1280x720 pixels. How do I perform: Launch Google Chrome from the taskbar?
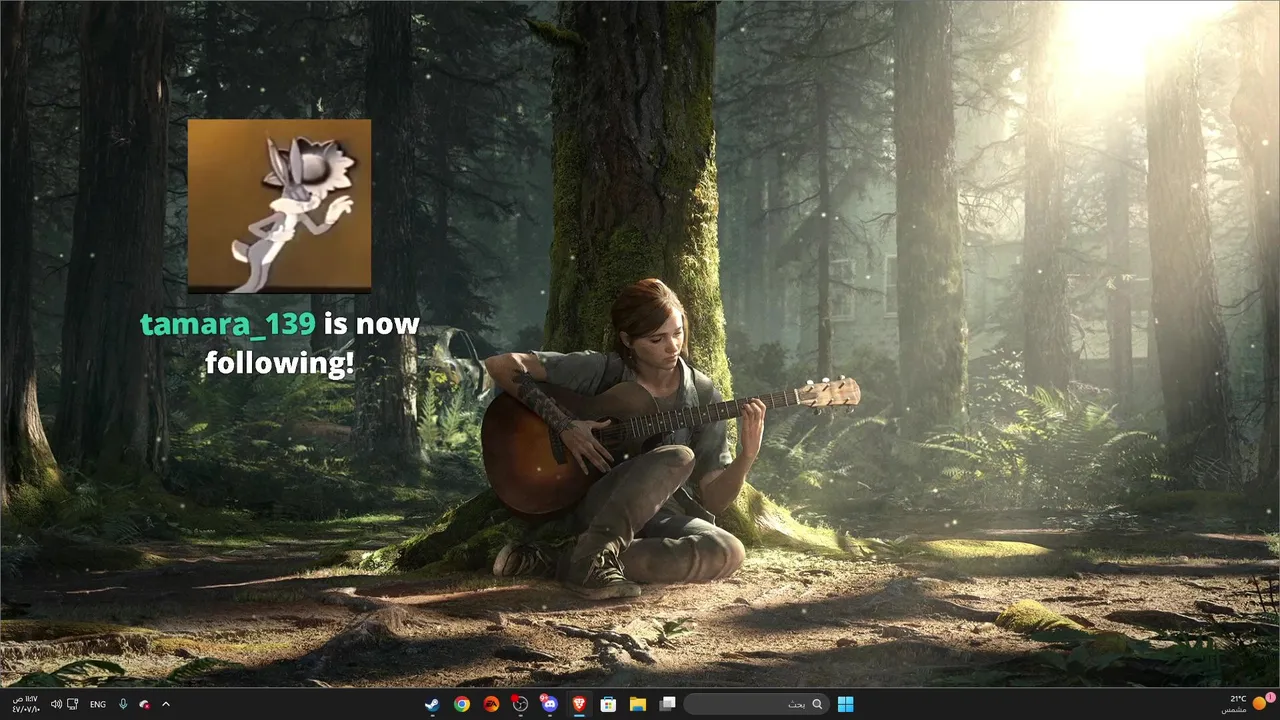pyautogui.click(x=461, y=704)
